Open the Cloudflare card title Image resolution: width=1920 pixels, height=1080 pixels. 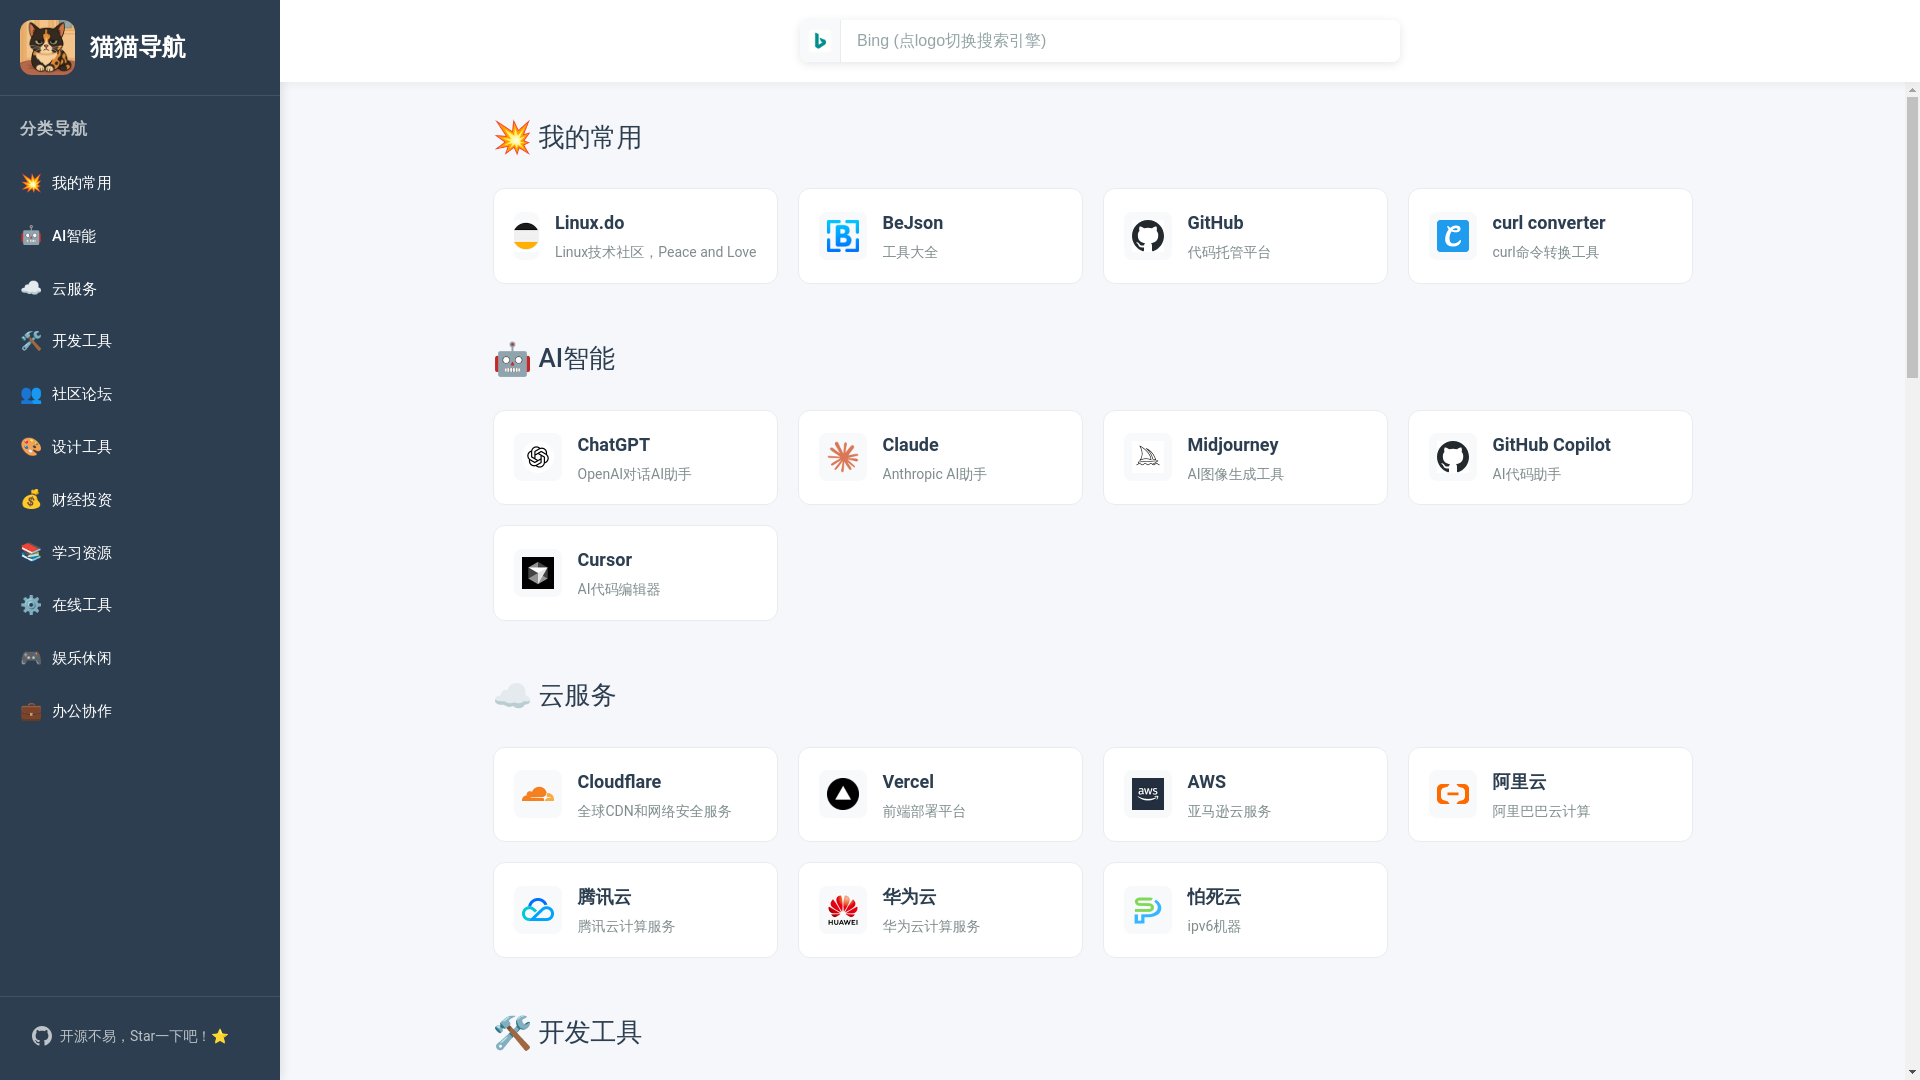(619, 782)
